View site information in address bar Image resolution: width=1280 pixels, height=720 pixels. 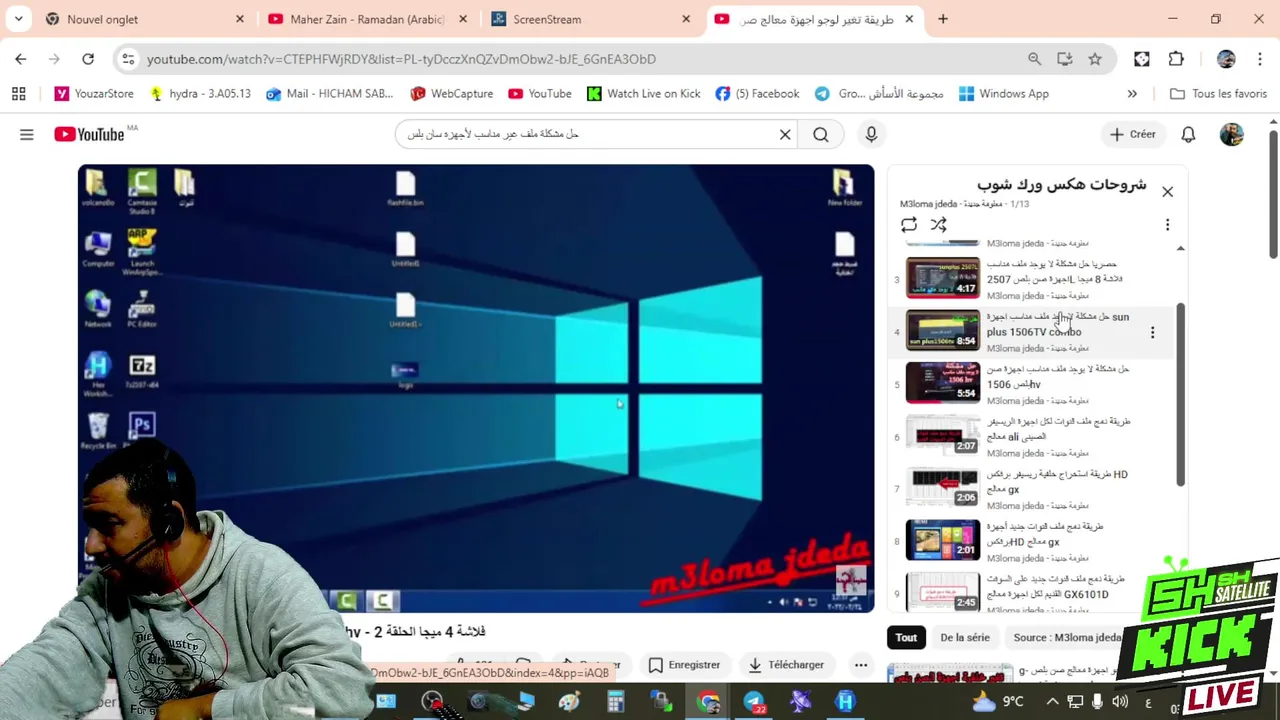[128, 59]
